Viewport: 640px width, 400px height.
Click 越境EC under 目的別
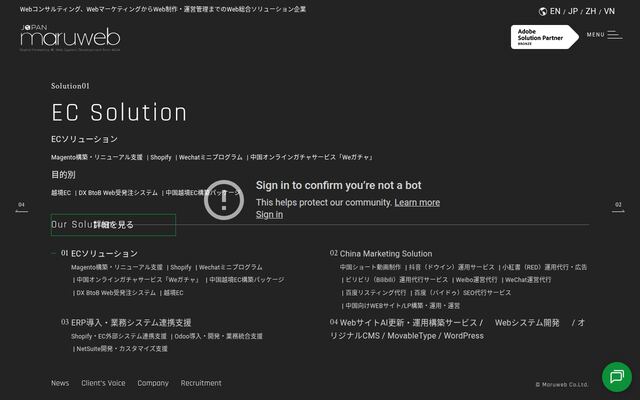[x=61, y=193]
